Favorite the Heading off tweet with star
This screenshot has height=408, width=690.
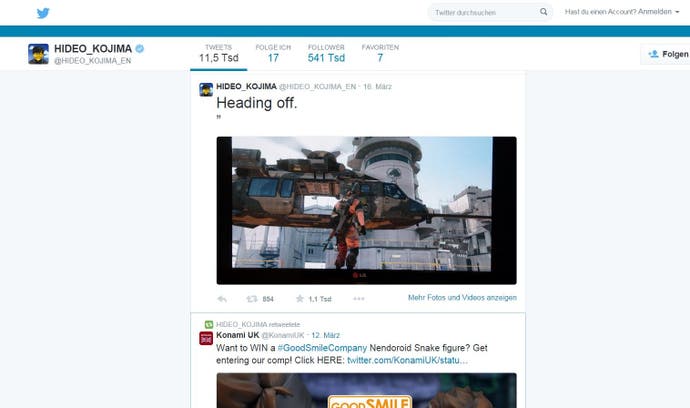point(300,299)
